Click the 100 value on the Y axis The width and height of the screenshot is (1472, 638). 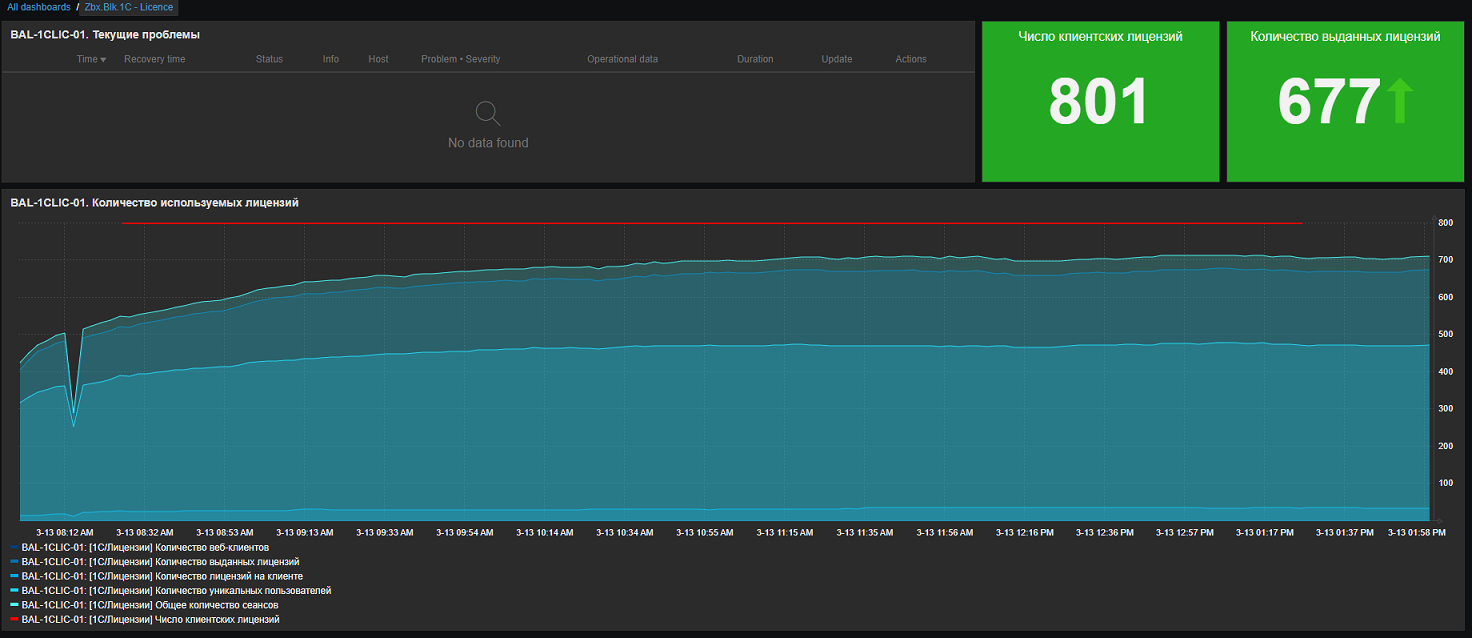pyautogui.click(x=1445, y=483)
